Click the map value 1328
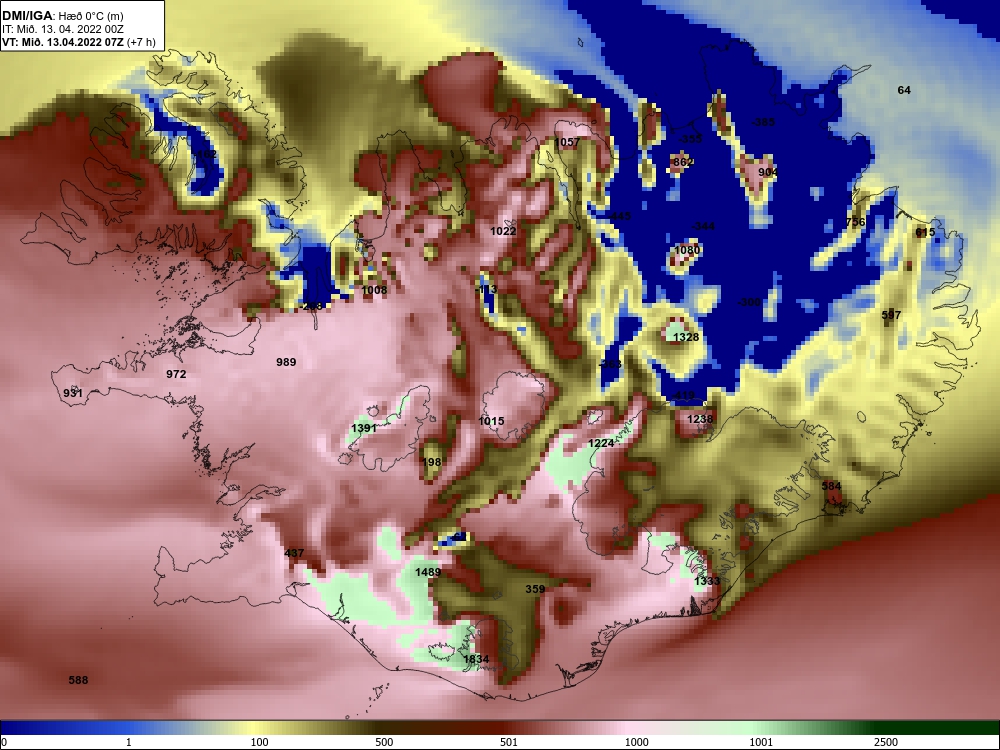This screenshot has height=750, width=1000. coord(686,337)
